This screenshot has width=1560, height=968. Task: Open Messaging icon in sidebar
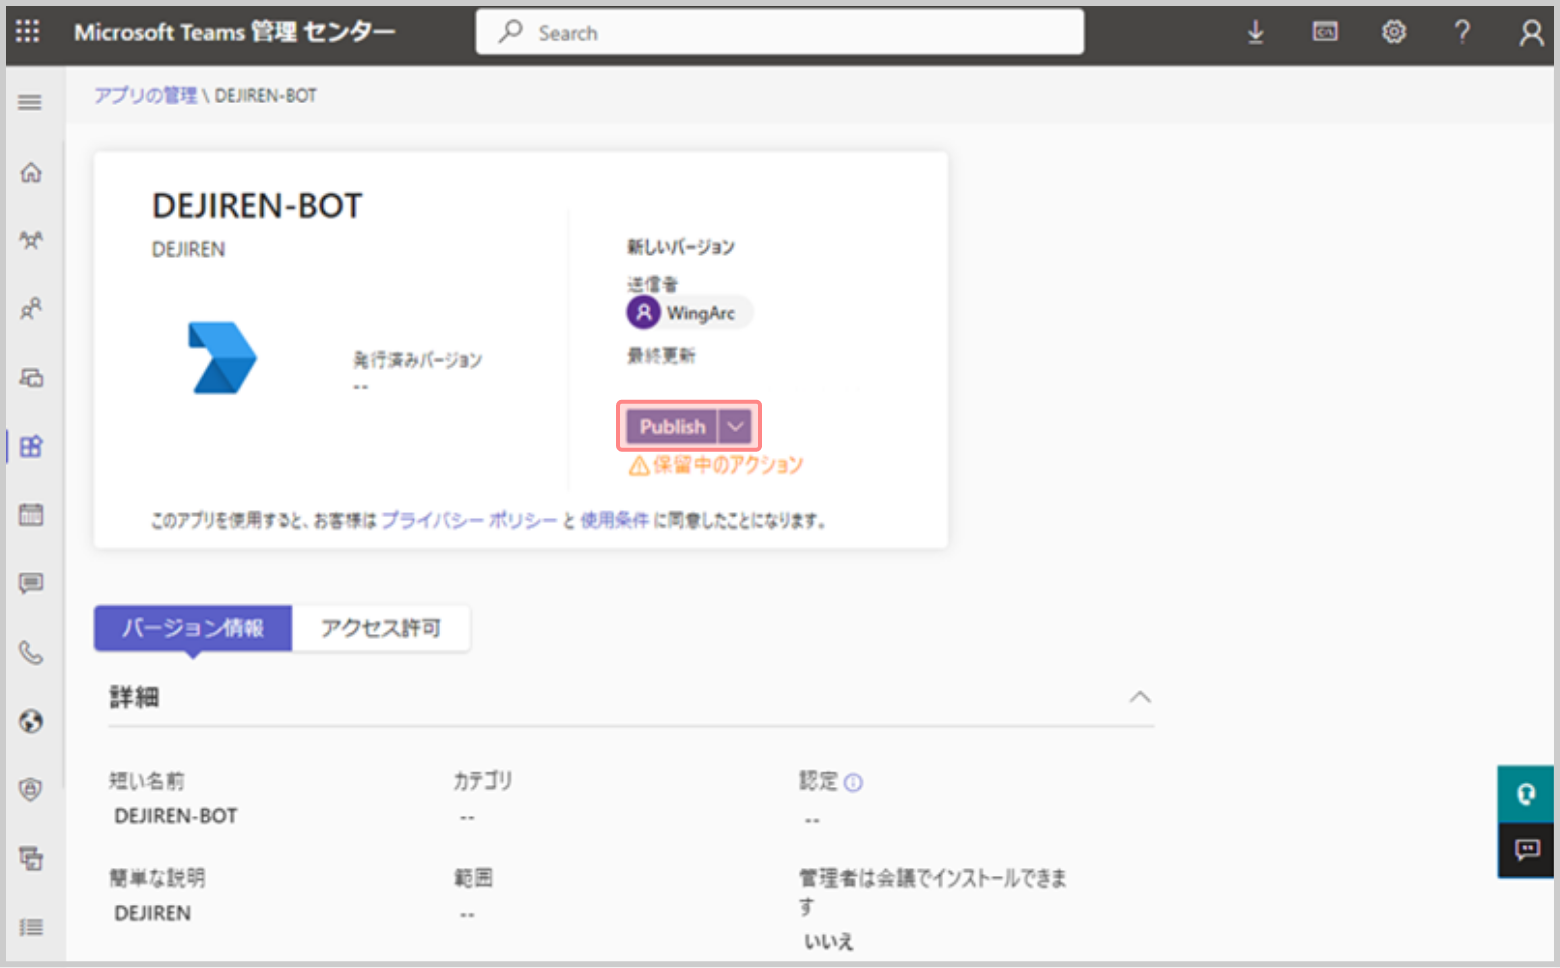tap(31, 583)
